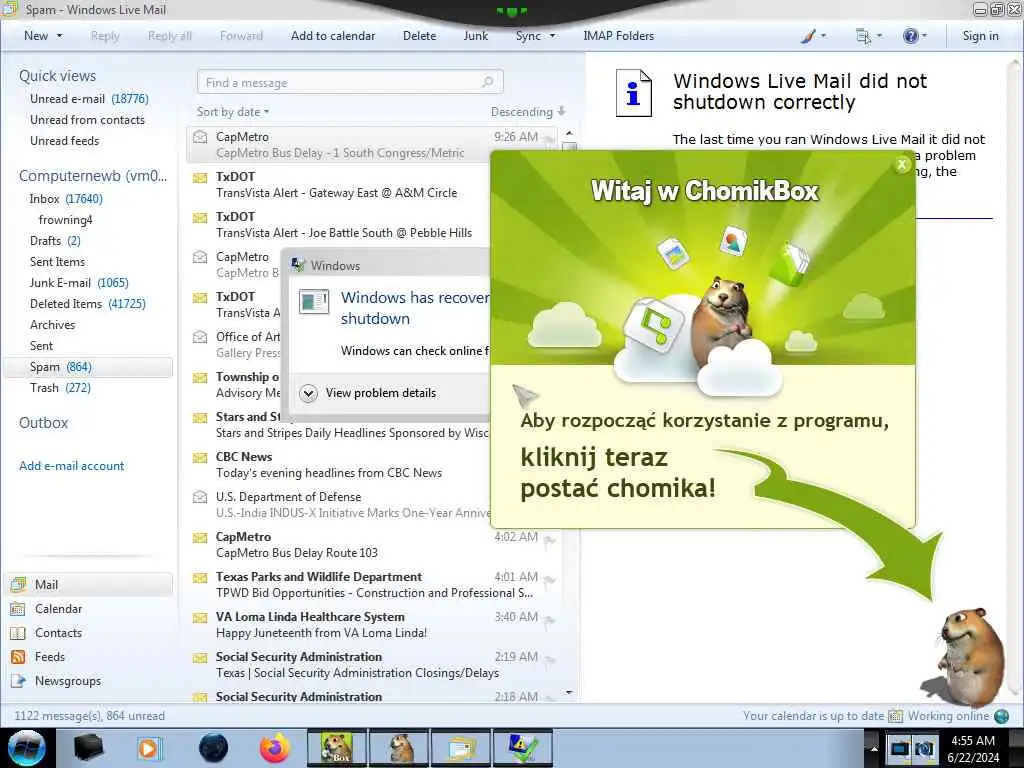Switch to Calendar view
Viewport: 1024px width, 768px height.
pos(58,609)
